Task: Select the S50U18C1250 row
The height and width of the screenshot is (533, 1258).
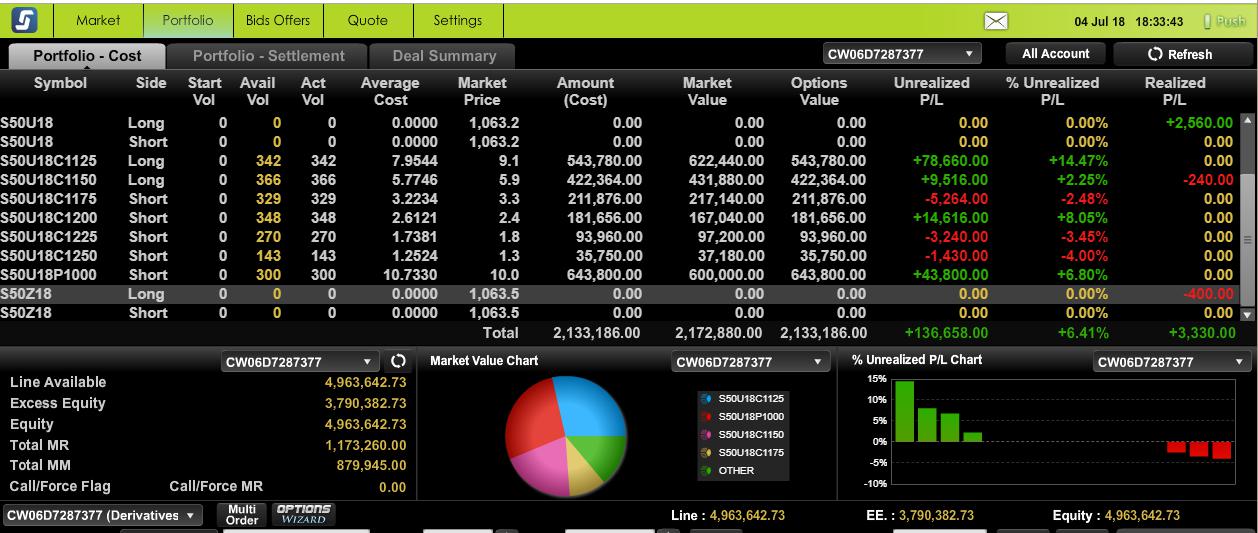Action: point(619,256)
